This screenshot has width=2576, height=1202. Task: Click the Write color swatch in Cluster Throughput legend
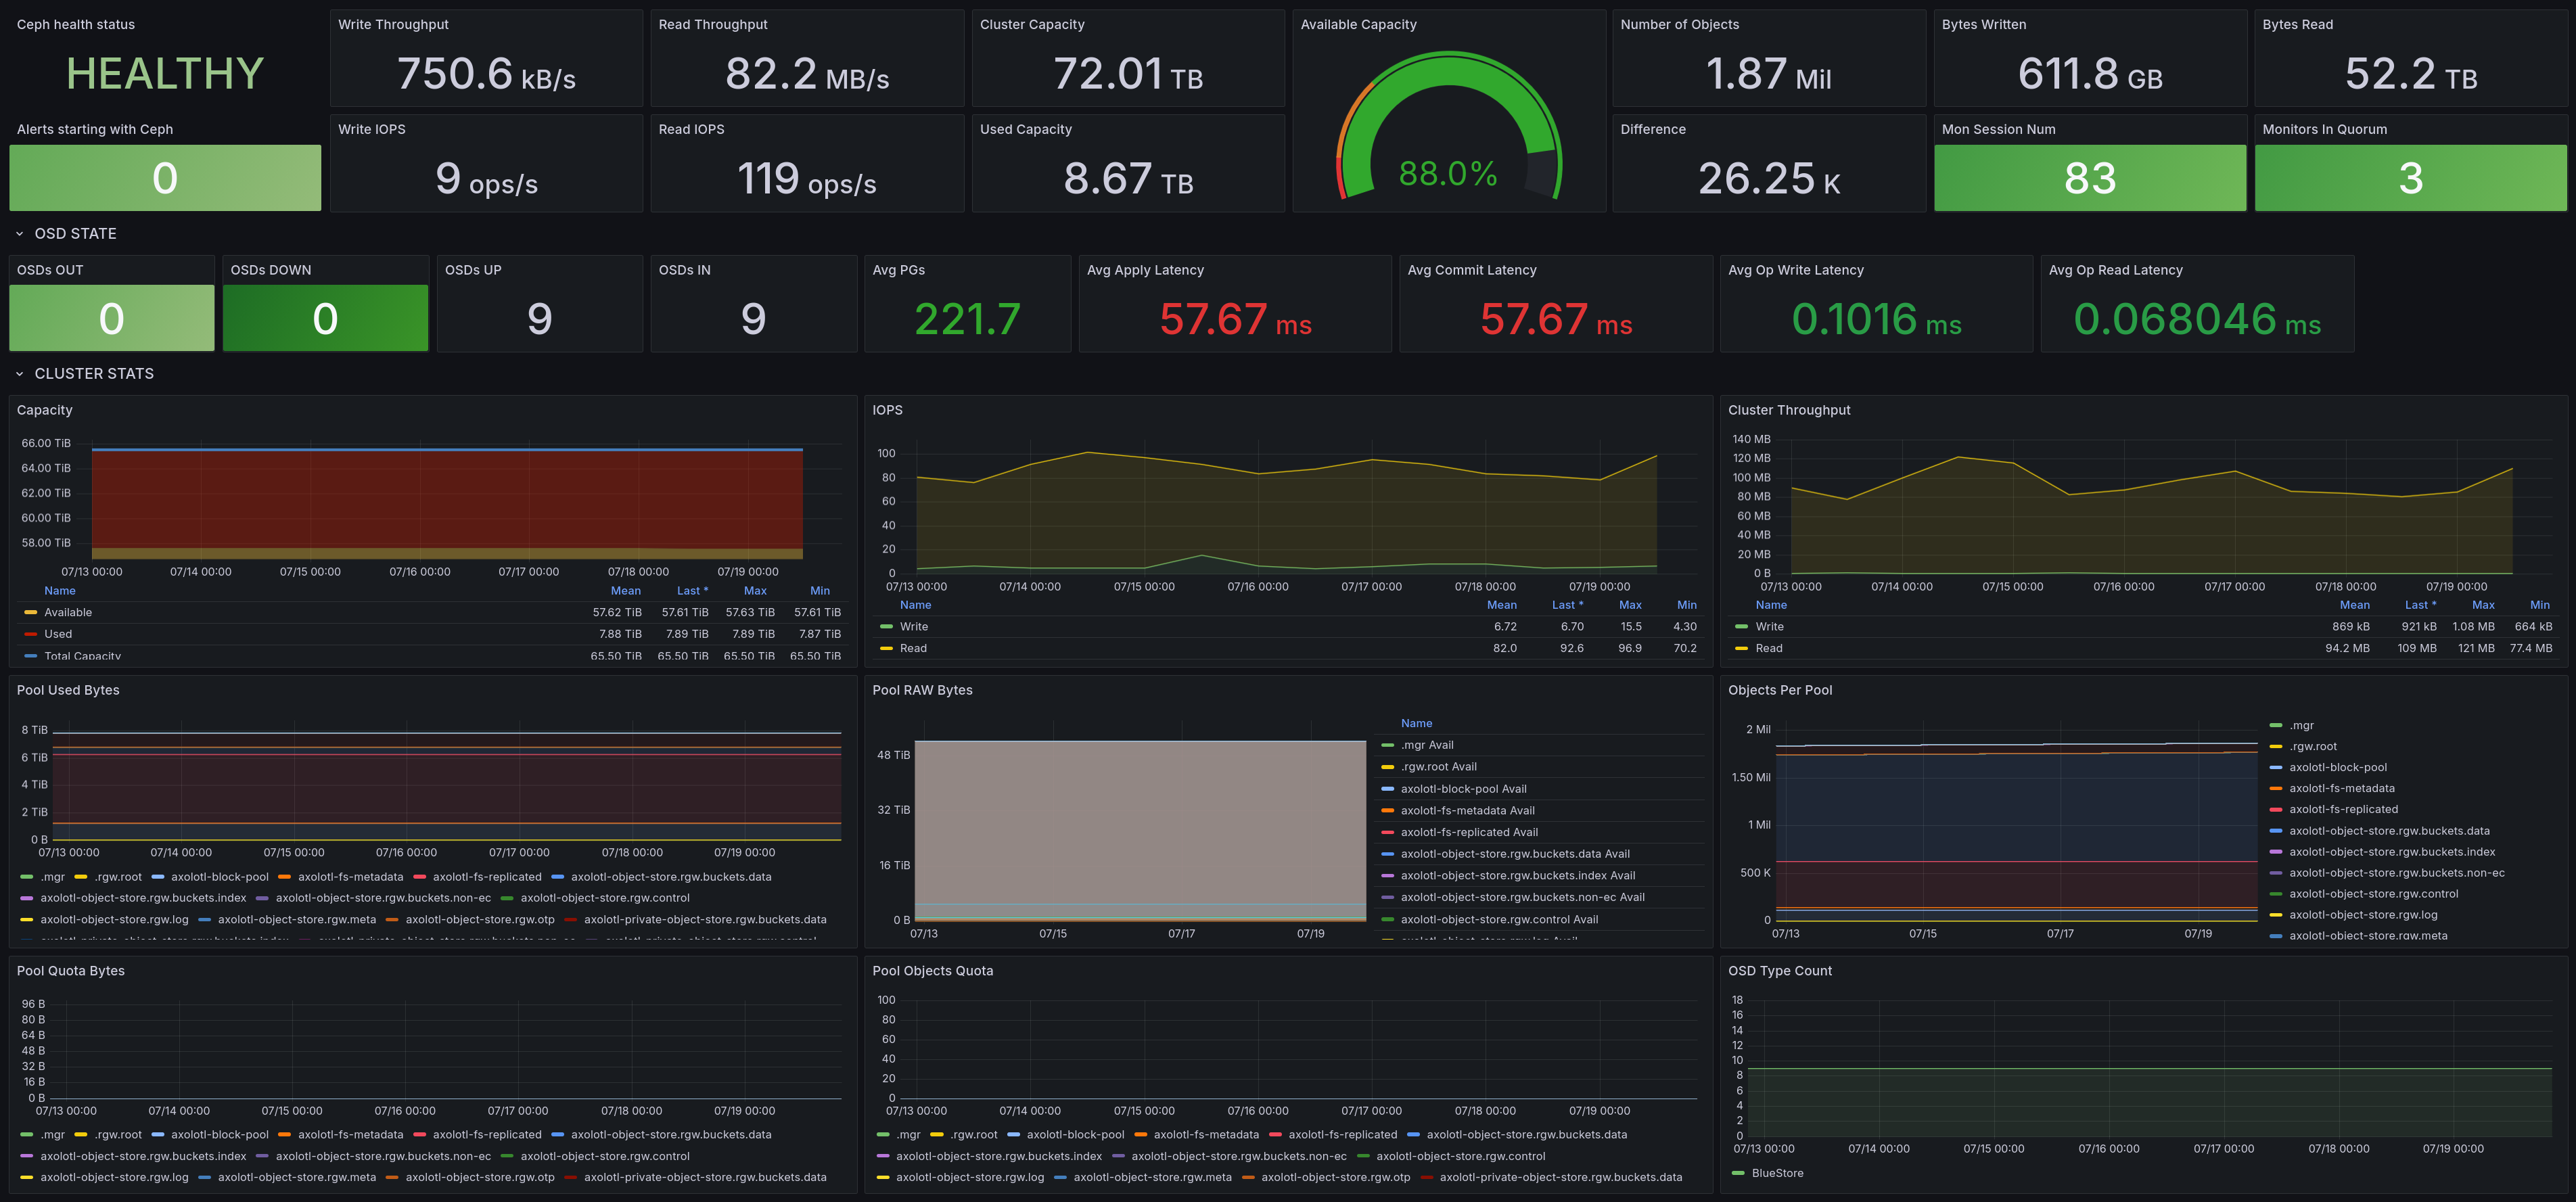1742,627
